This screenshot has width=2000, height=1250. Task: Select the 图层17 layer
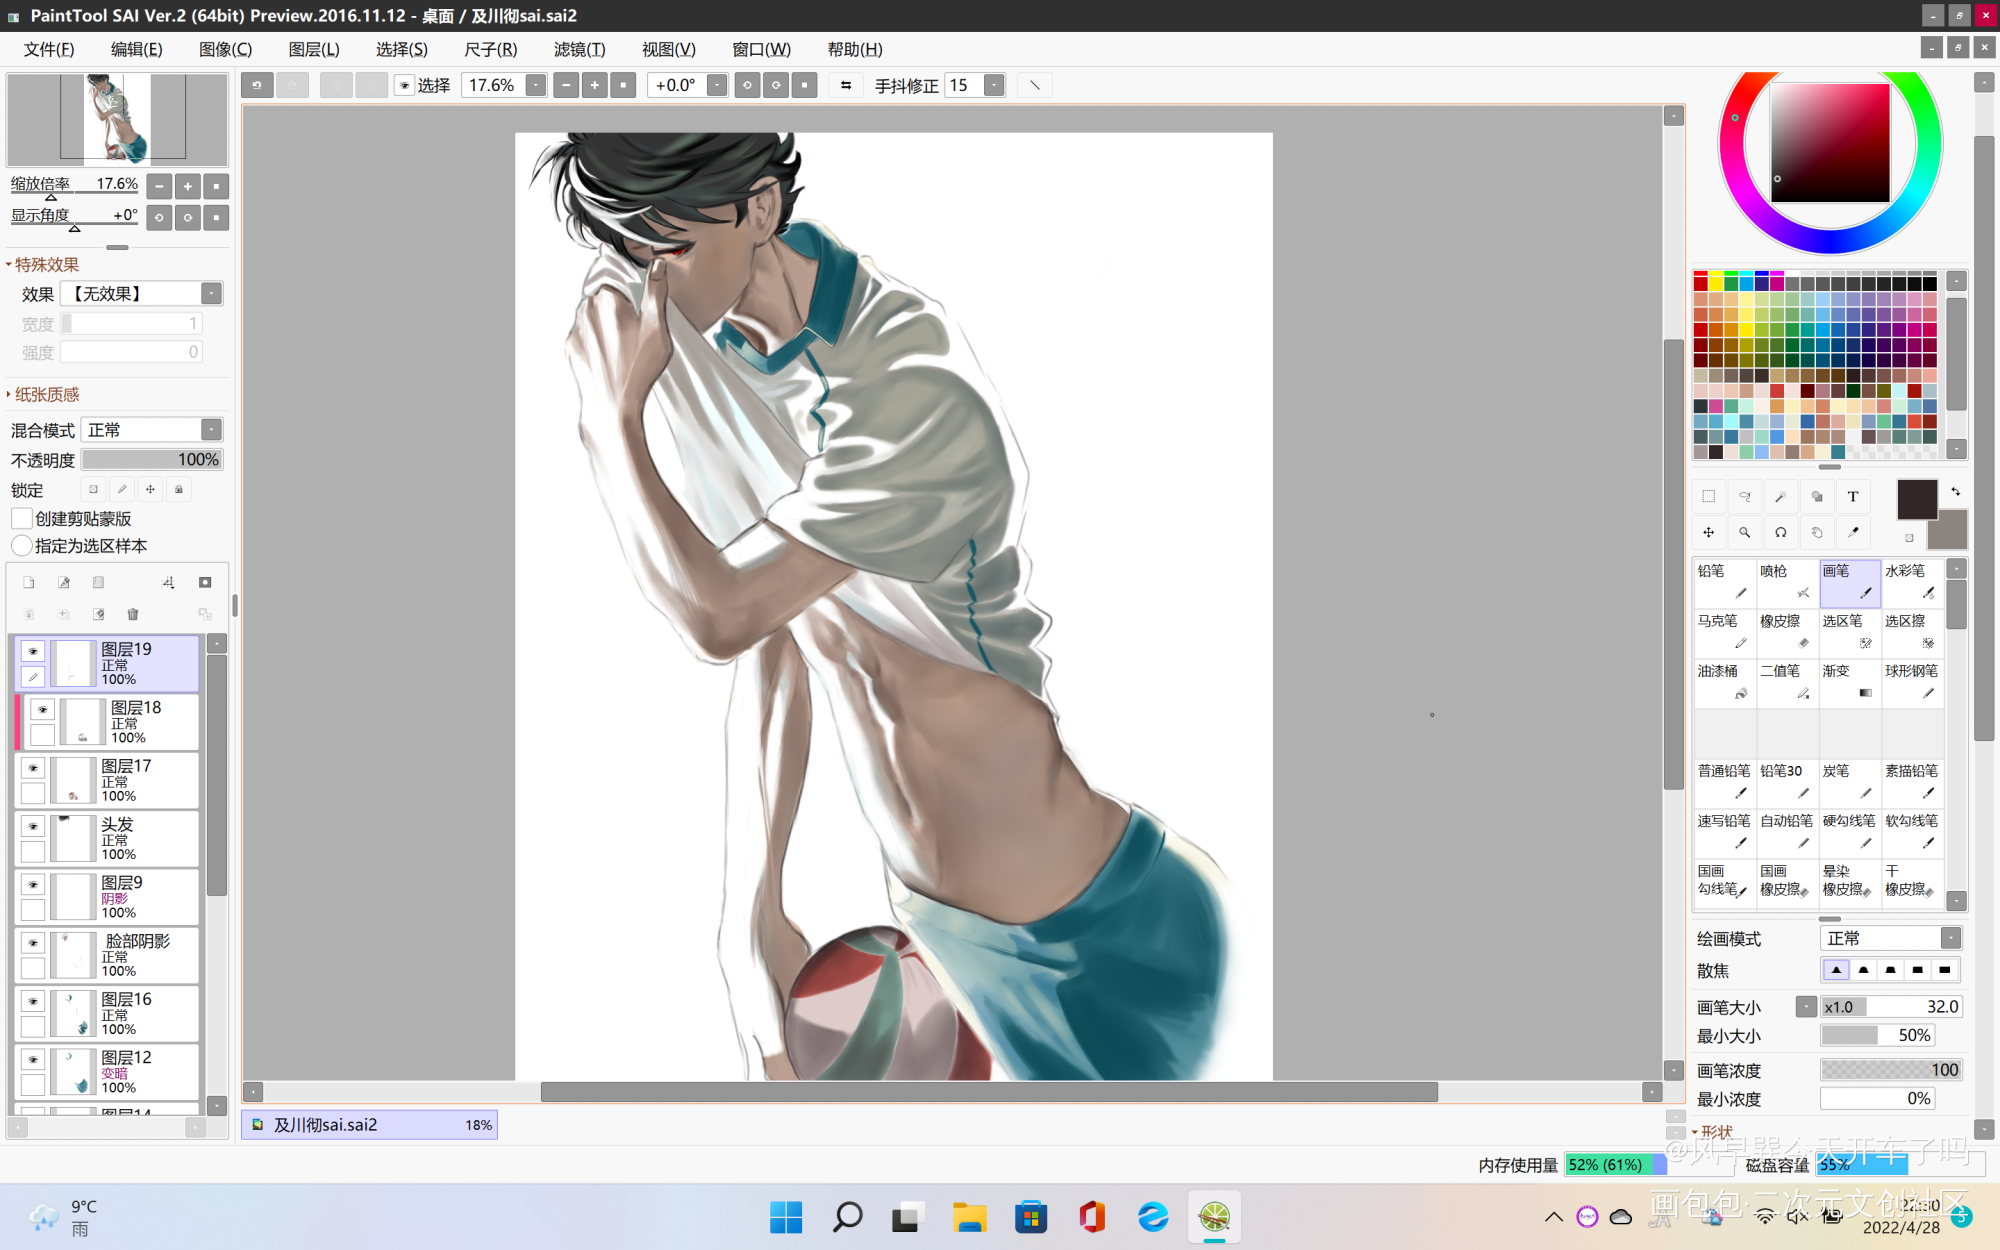pos(108,780)
